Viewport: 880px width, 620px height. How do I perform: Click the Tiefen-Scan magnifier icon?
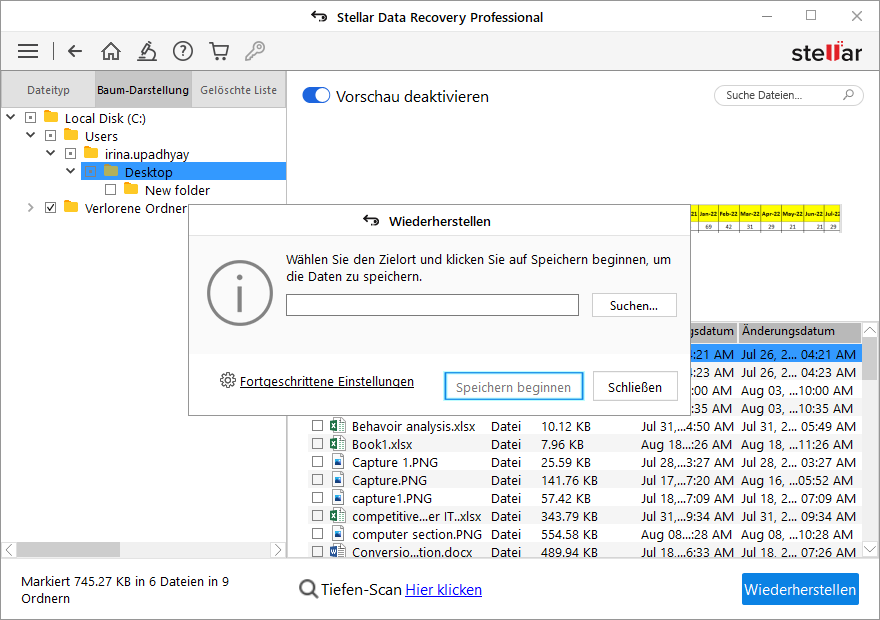[x=308, y=589]
